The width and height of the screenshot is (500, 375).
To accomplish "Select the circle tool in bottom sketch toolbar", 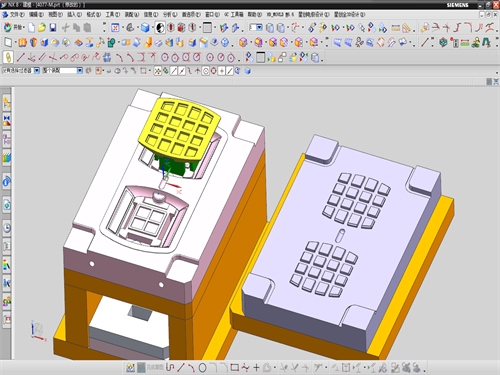I will [202, 368].
